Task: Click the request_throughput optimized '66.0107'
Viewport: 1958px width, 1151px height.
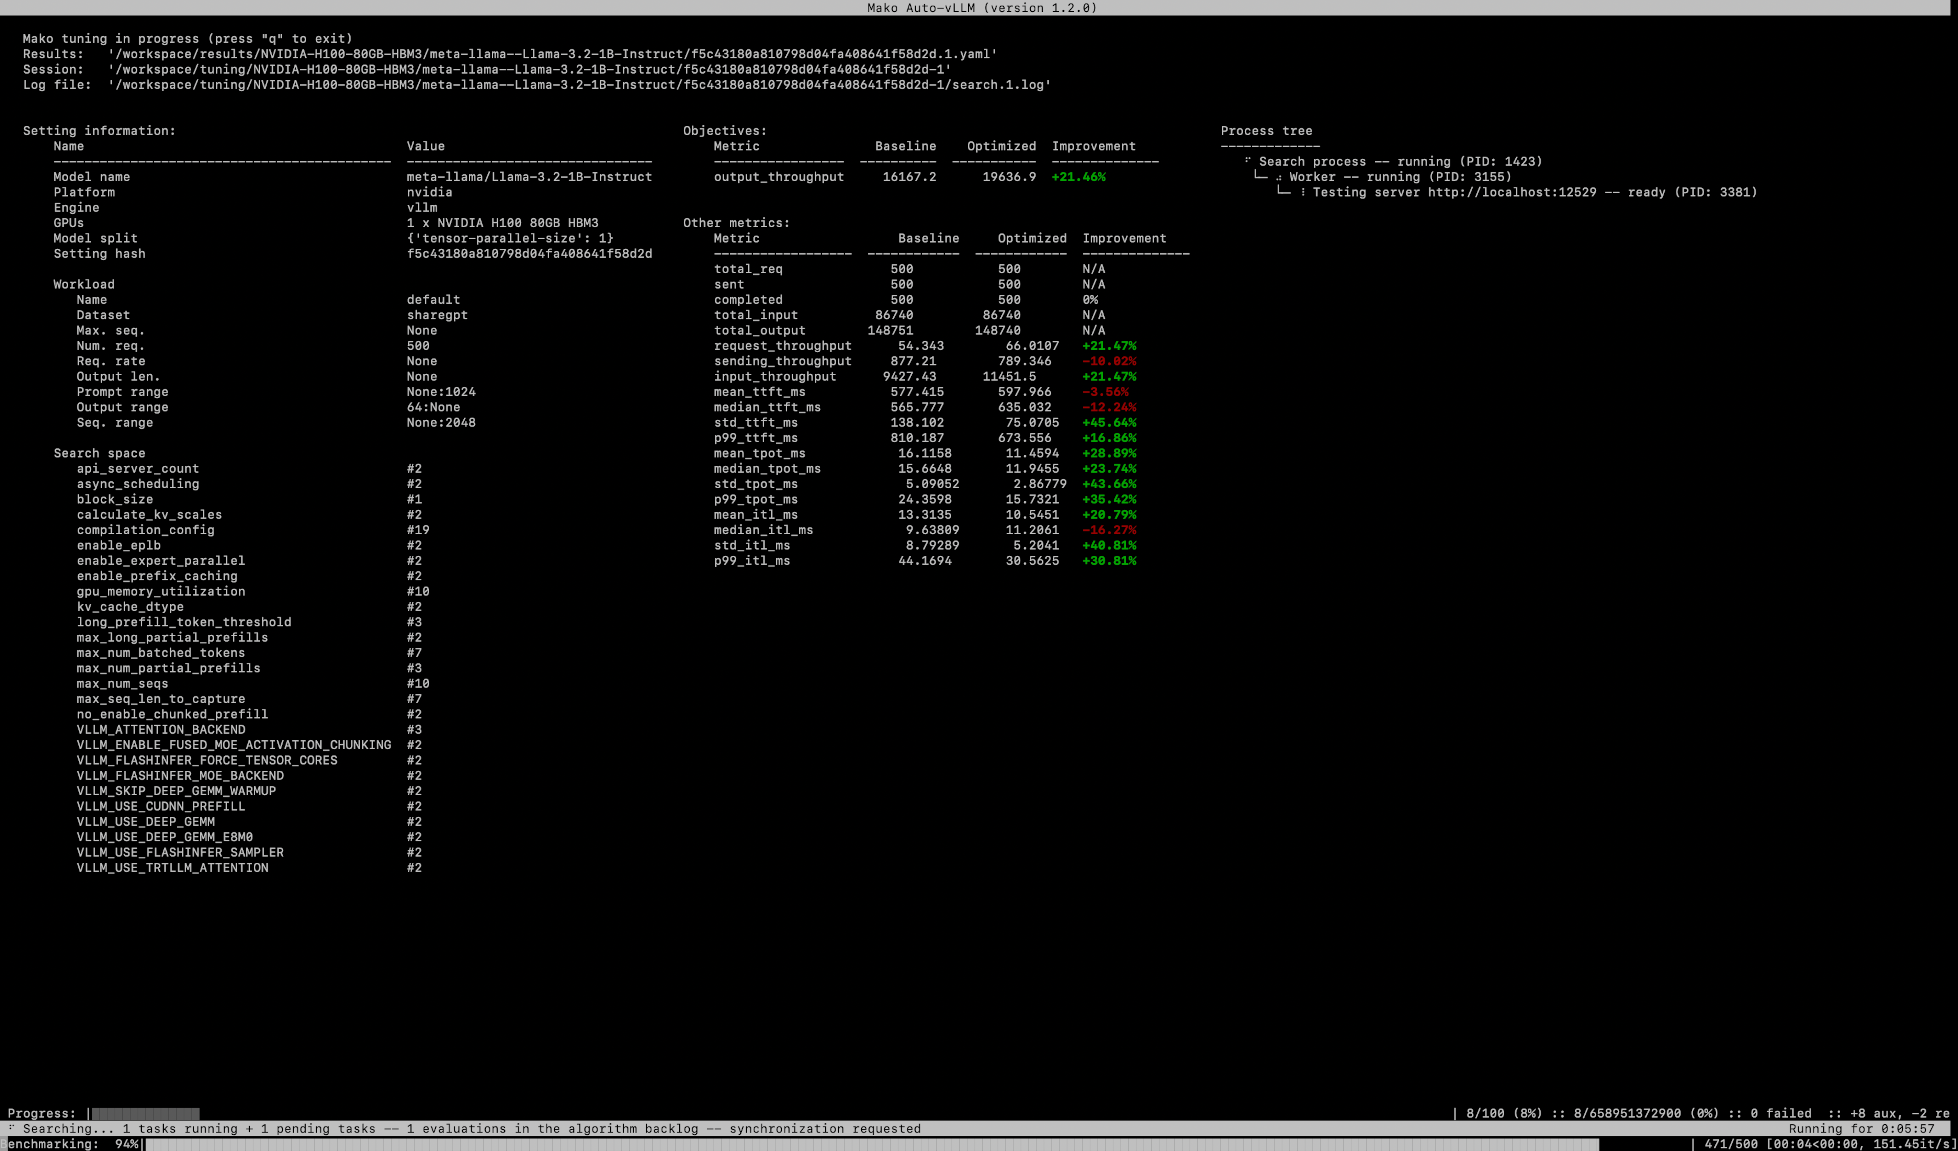Action: pos(1032,346)
